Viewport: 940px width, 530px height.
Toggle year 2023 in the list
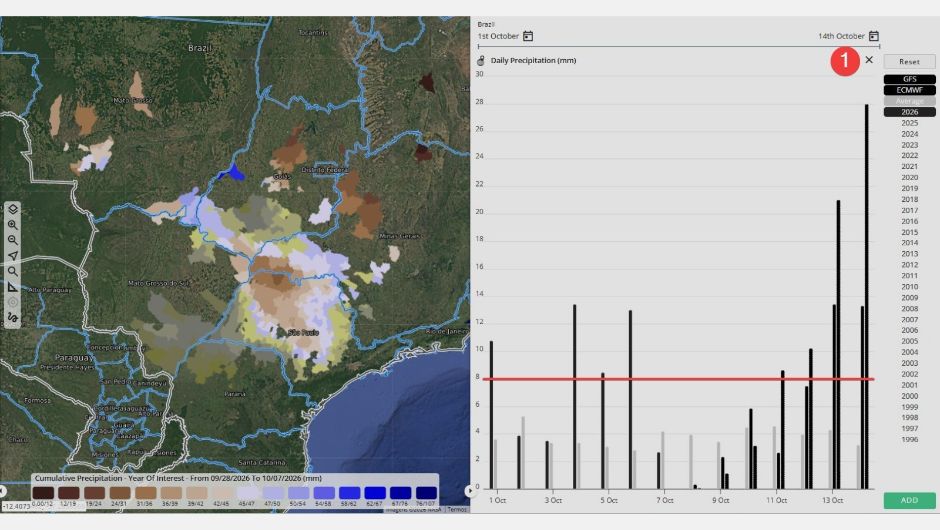(909, 144)
